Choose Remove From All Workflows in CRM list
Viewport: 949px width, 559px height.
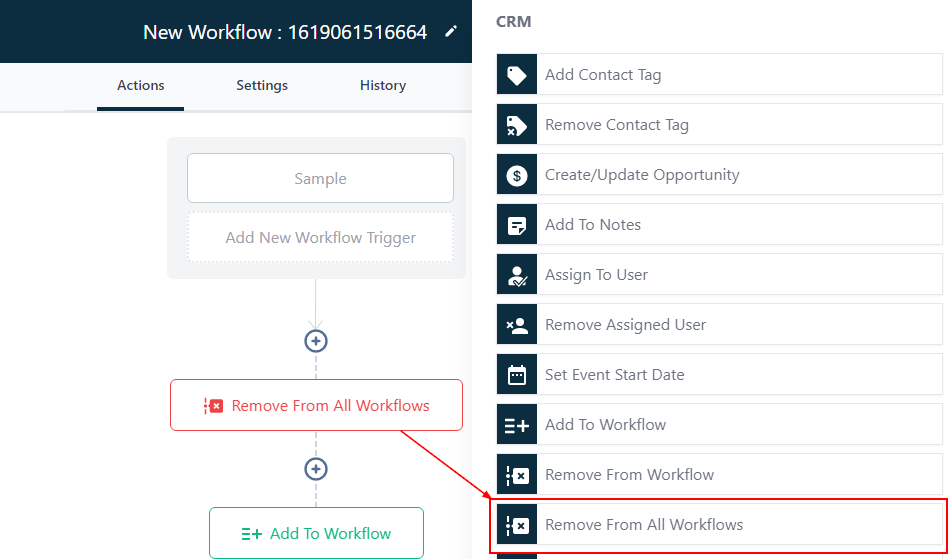(x=717, y=525)
